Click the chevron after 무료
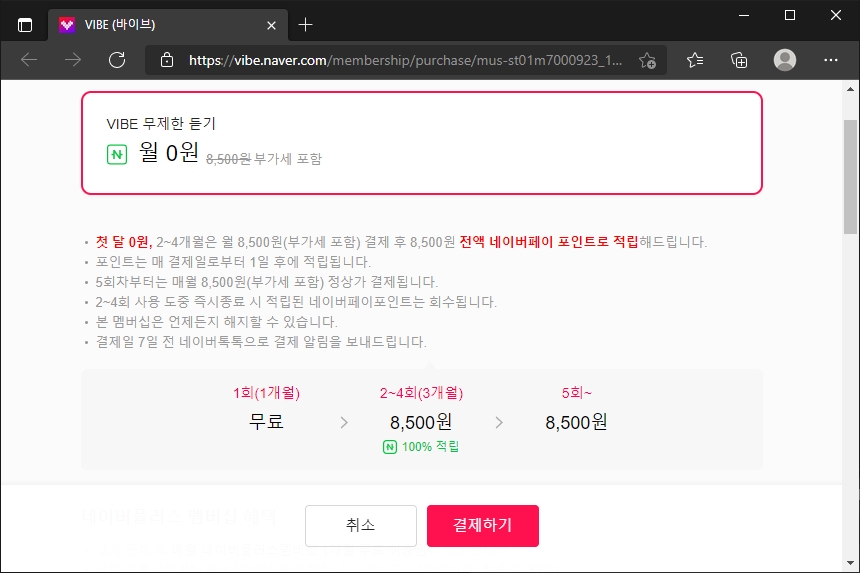This screenshot has height=573, width=860. pyautogui.click(x=344, y=422)
